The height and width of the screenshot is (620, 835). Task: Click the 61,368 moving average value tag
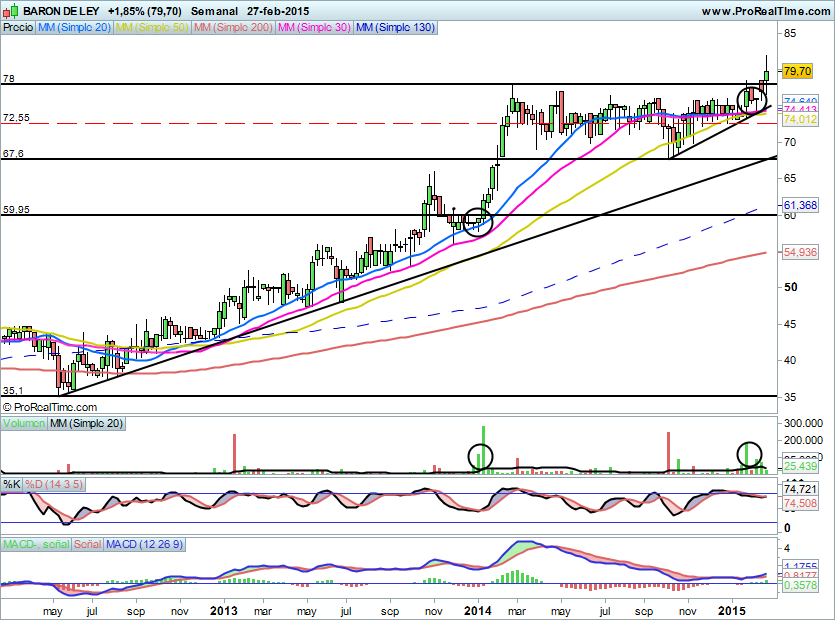coord(800,205)
